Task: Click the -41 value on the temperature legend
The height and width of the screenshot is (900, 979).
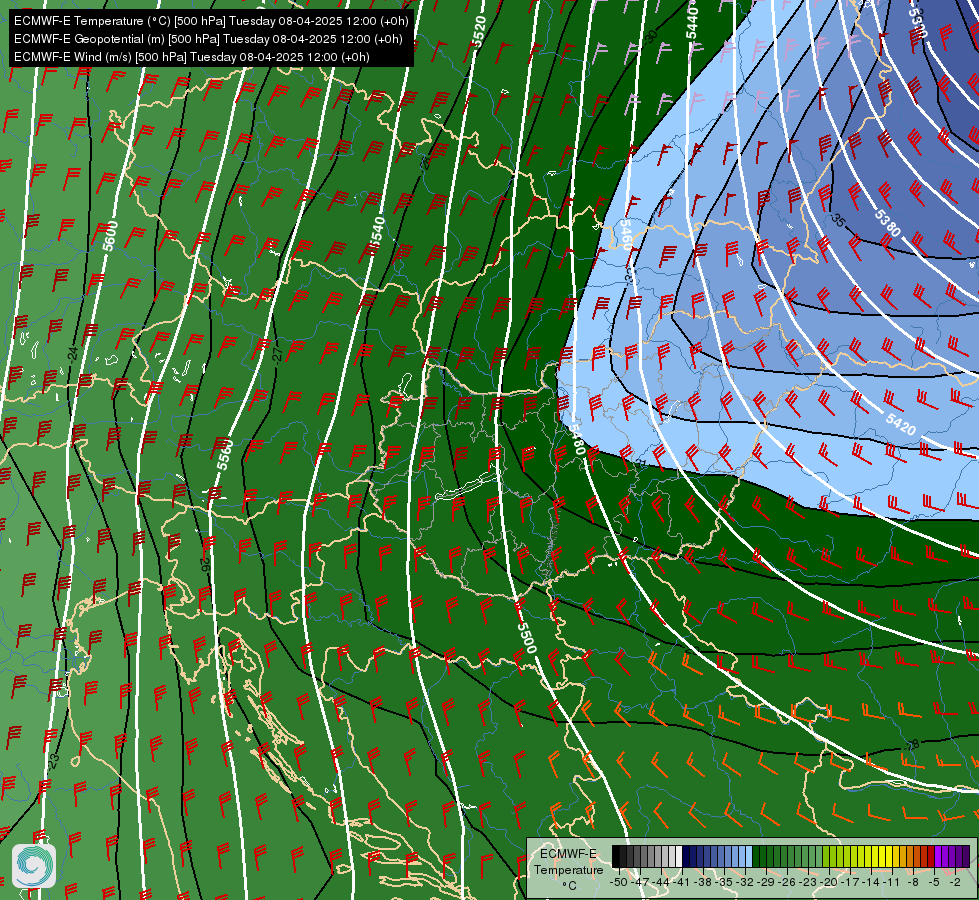Action: 681,882
